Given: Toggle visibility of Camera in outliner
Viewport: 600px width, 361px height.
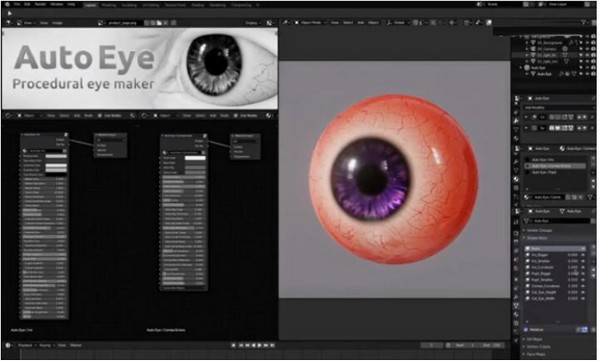Looking at the screenshot, I should [587, 49].
